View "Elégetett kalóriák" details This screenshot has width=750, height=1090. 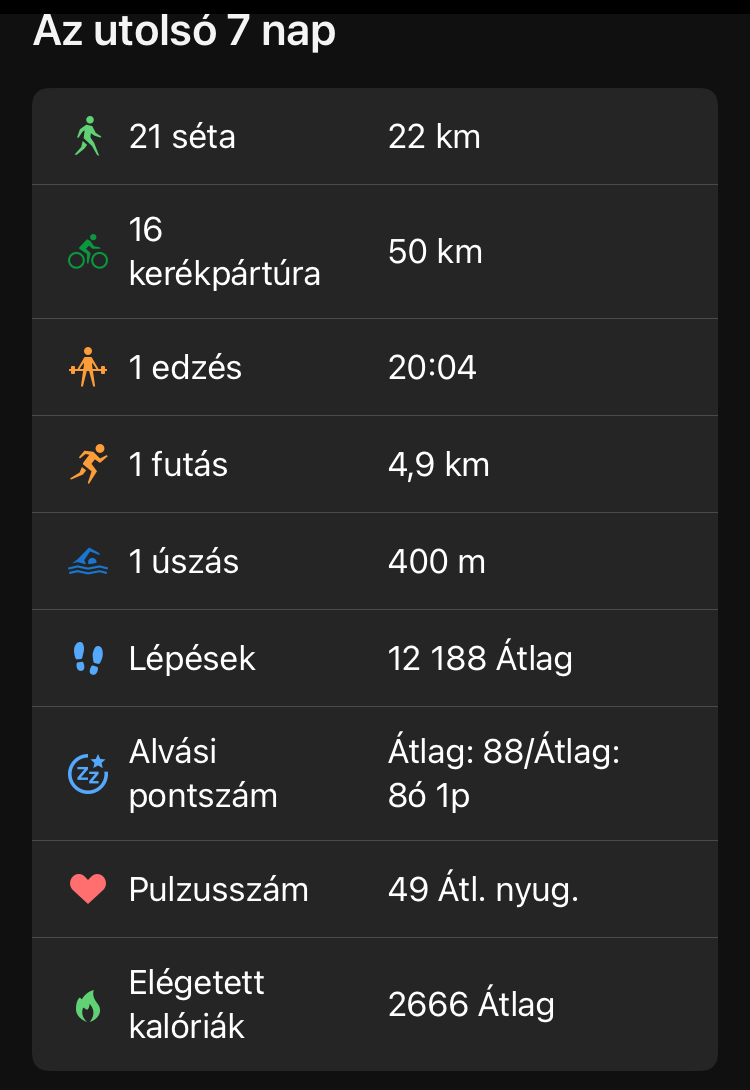pos(197,1005)
